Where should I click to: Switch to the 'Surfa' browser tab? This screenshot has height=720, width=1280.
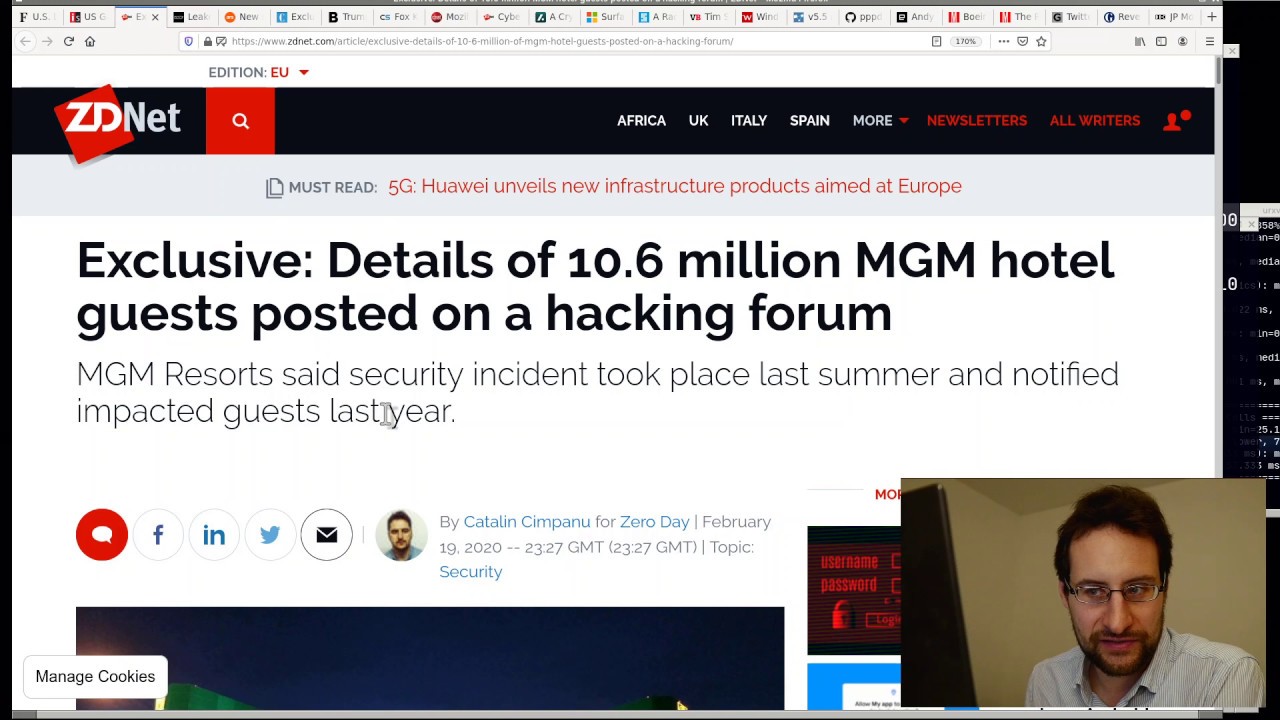[x=607, y=17]
